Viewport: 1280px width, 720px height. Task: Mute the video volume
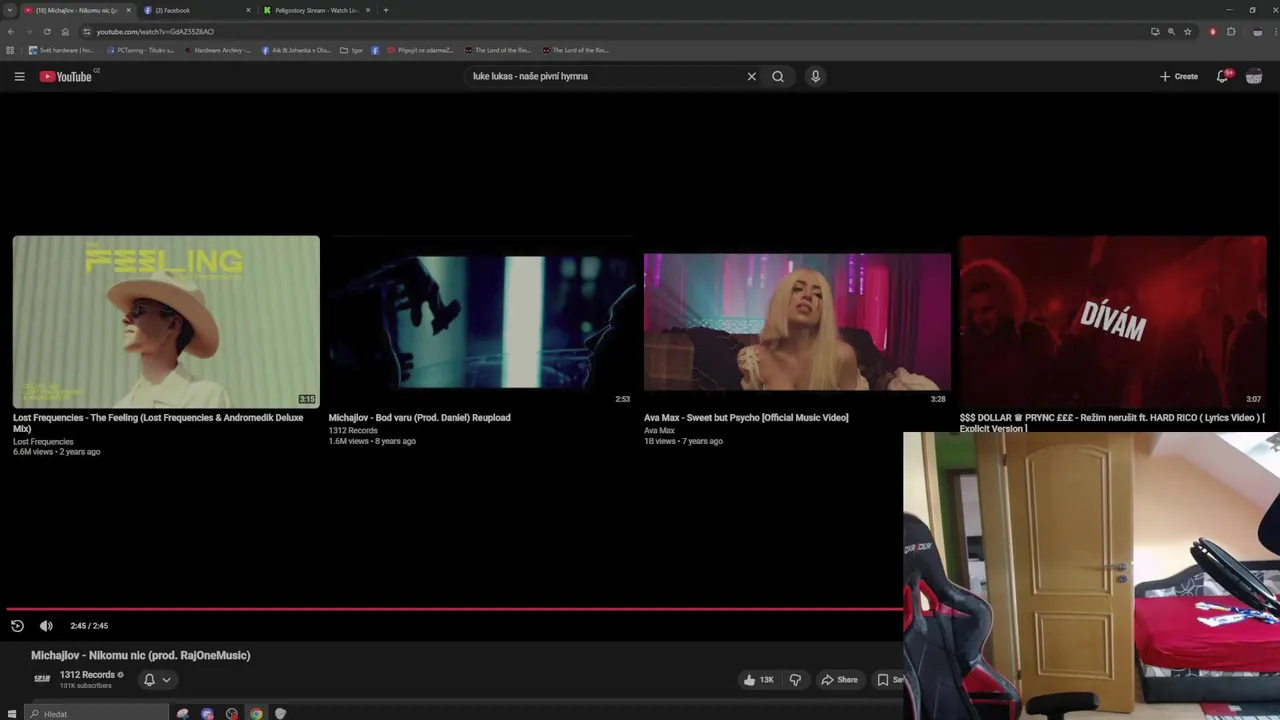tap(46, 626)
